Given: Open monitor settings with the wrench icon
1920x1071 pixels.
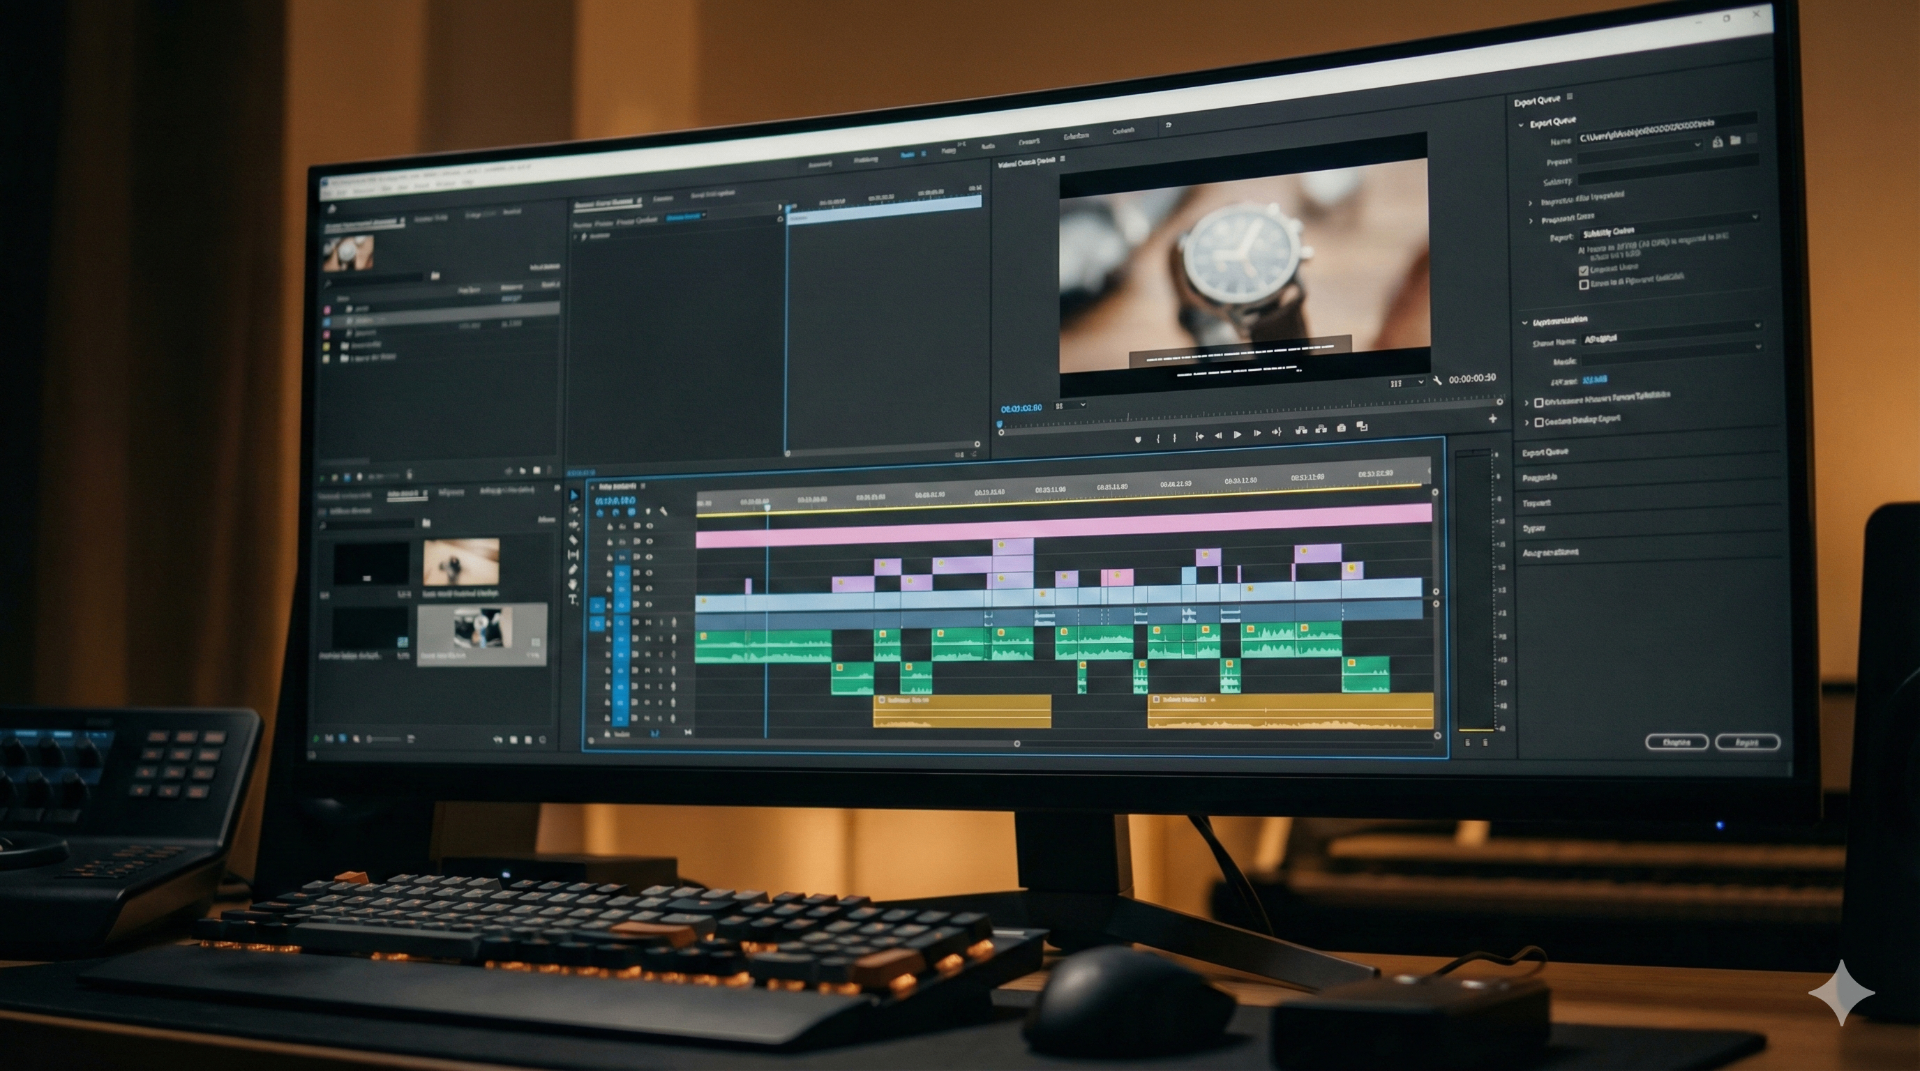Looking at the screenshot, I should (x=1439, y=381).
